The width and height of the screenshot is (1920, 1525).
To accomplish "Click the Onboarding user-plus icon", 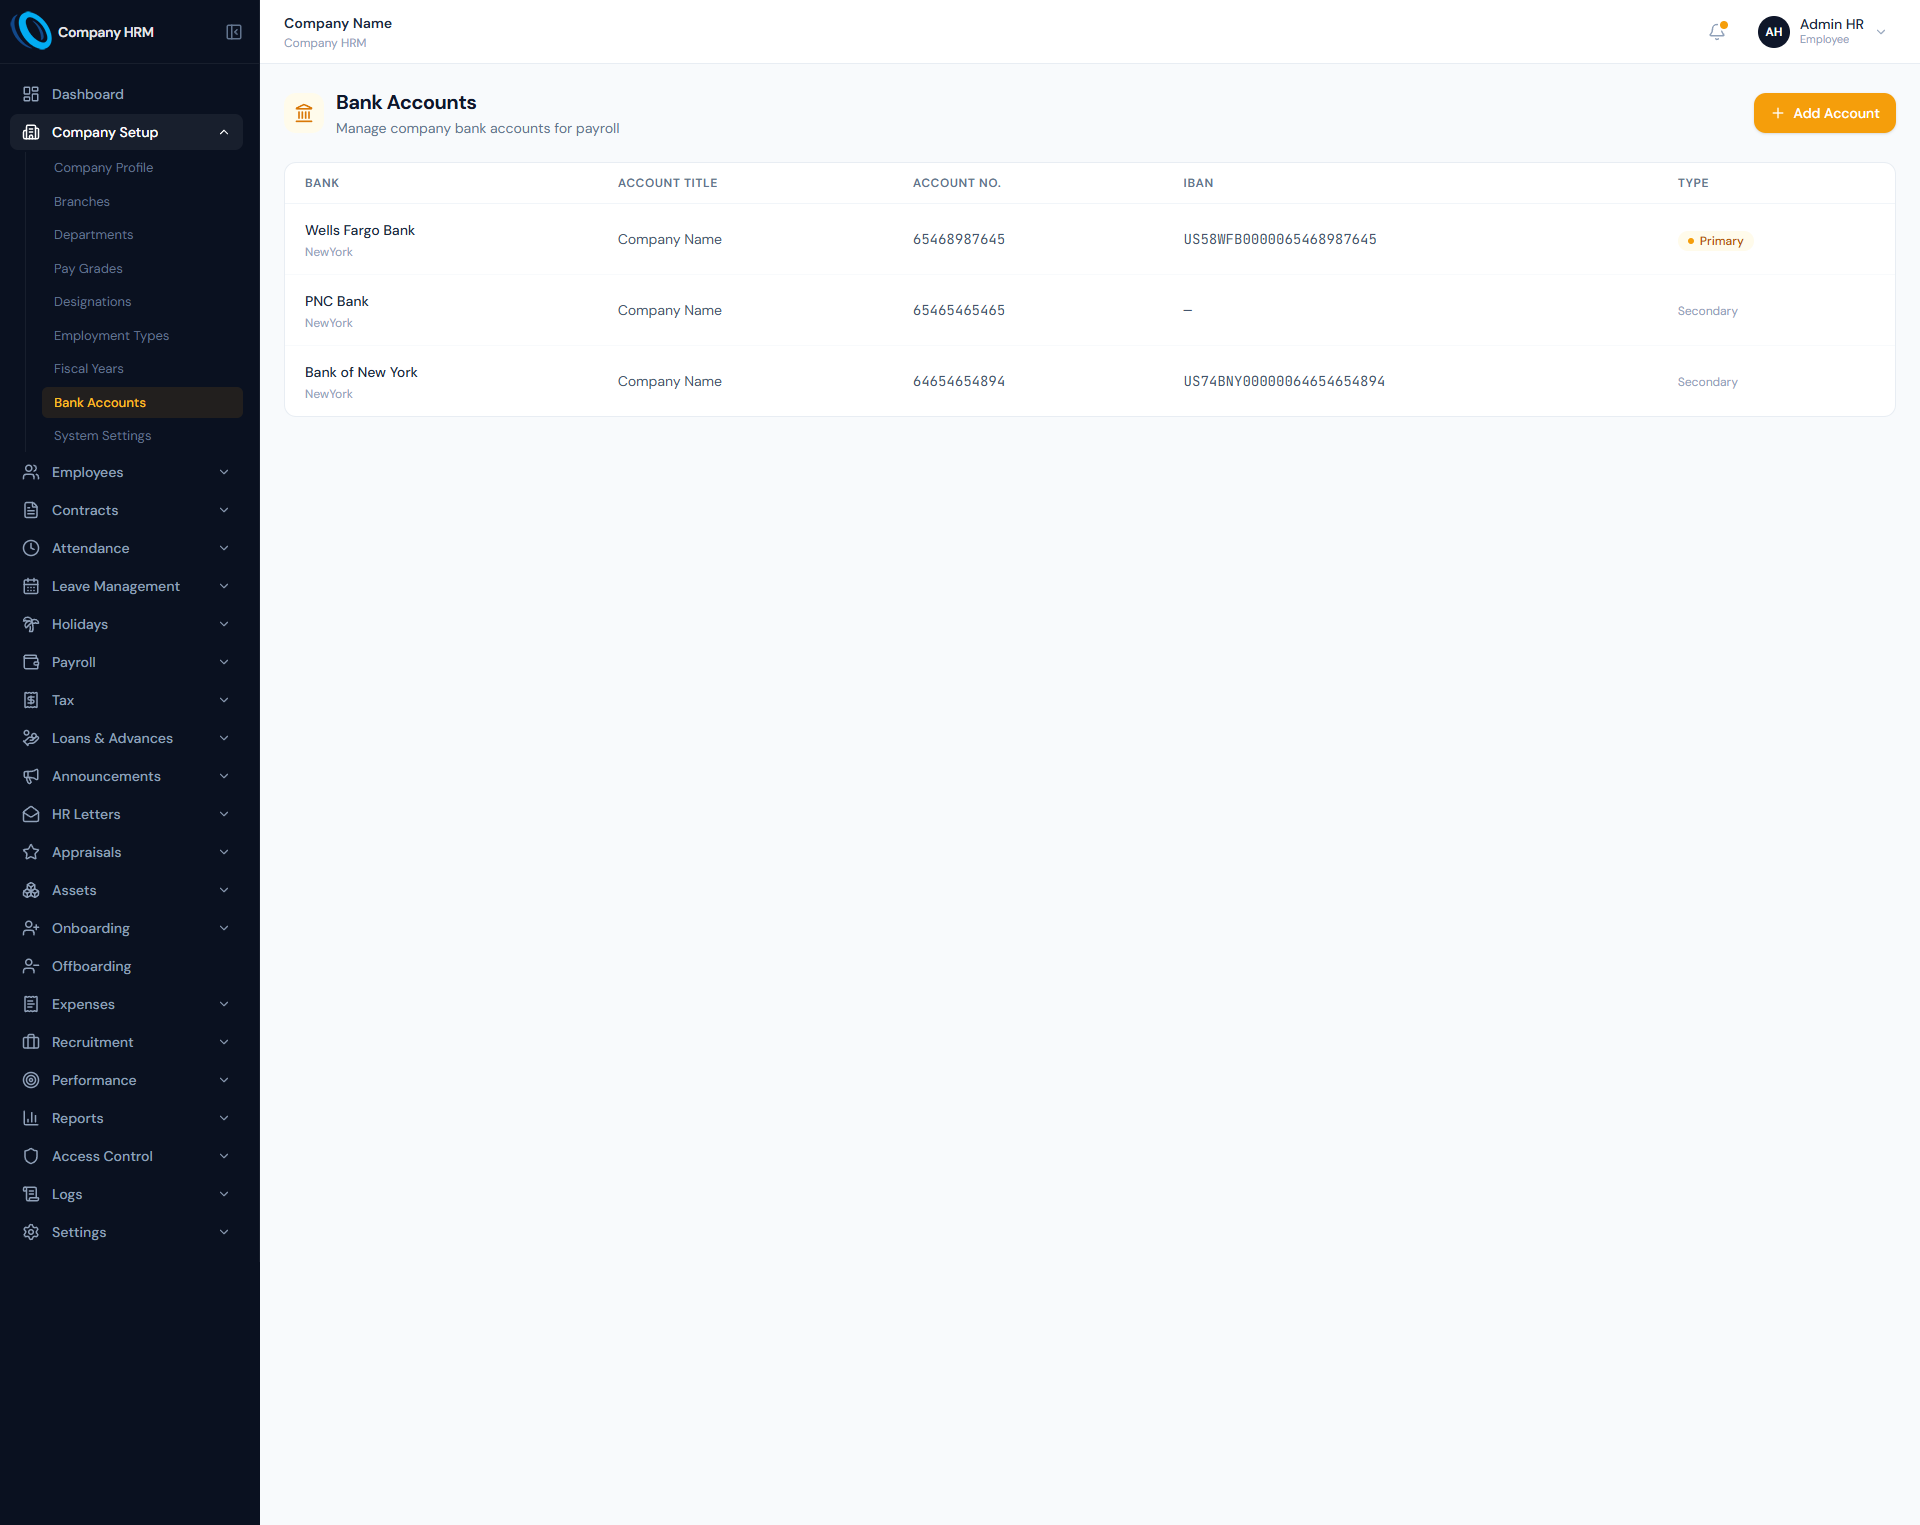I will pyautogui.click(x=31, y=928).
